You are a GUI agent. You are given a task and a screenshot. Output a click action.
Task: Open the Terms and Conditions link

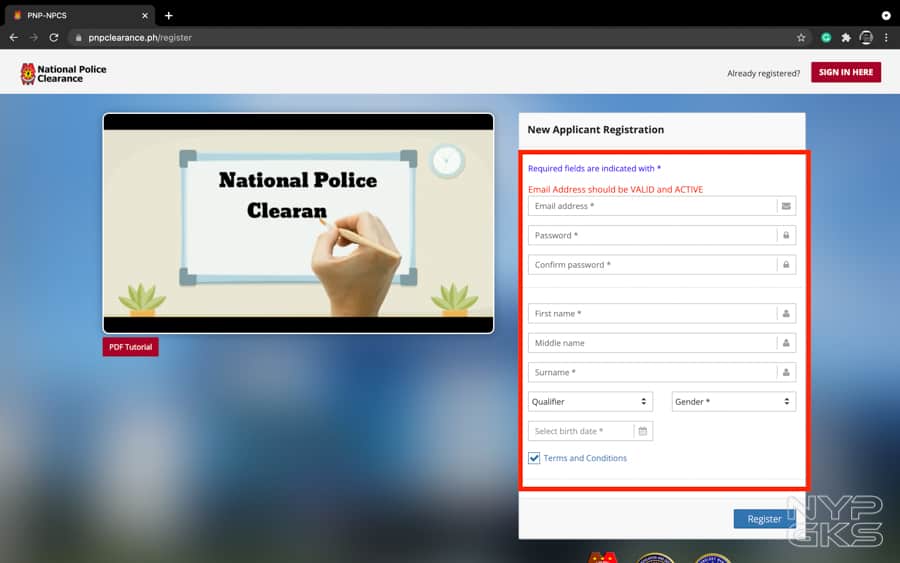click(585, 458)
